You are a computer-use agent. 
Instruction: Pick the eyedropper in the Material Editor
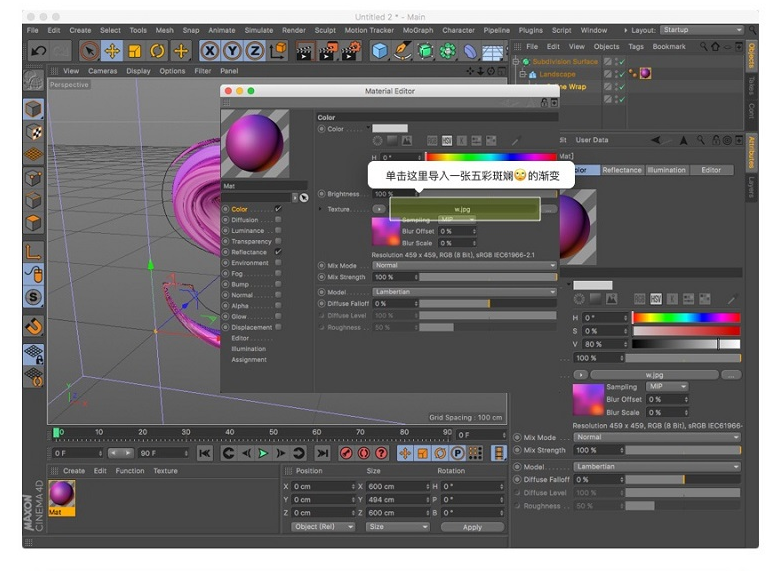coord(516,141)
